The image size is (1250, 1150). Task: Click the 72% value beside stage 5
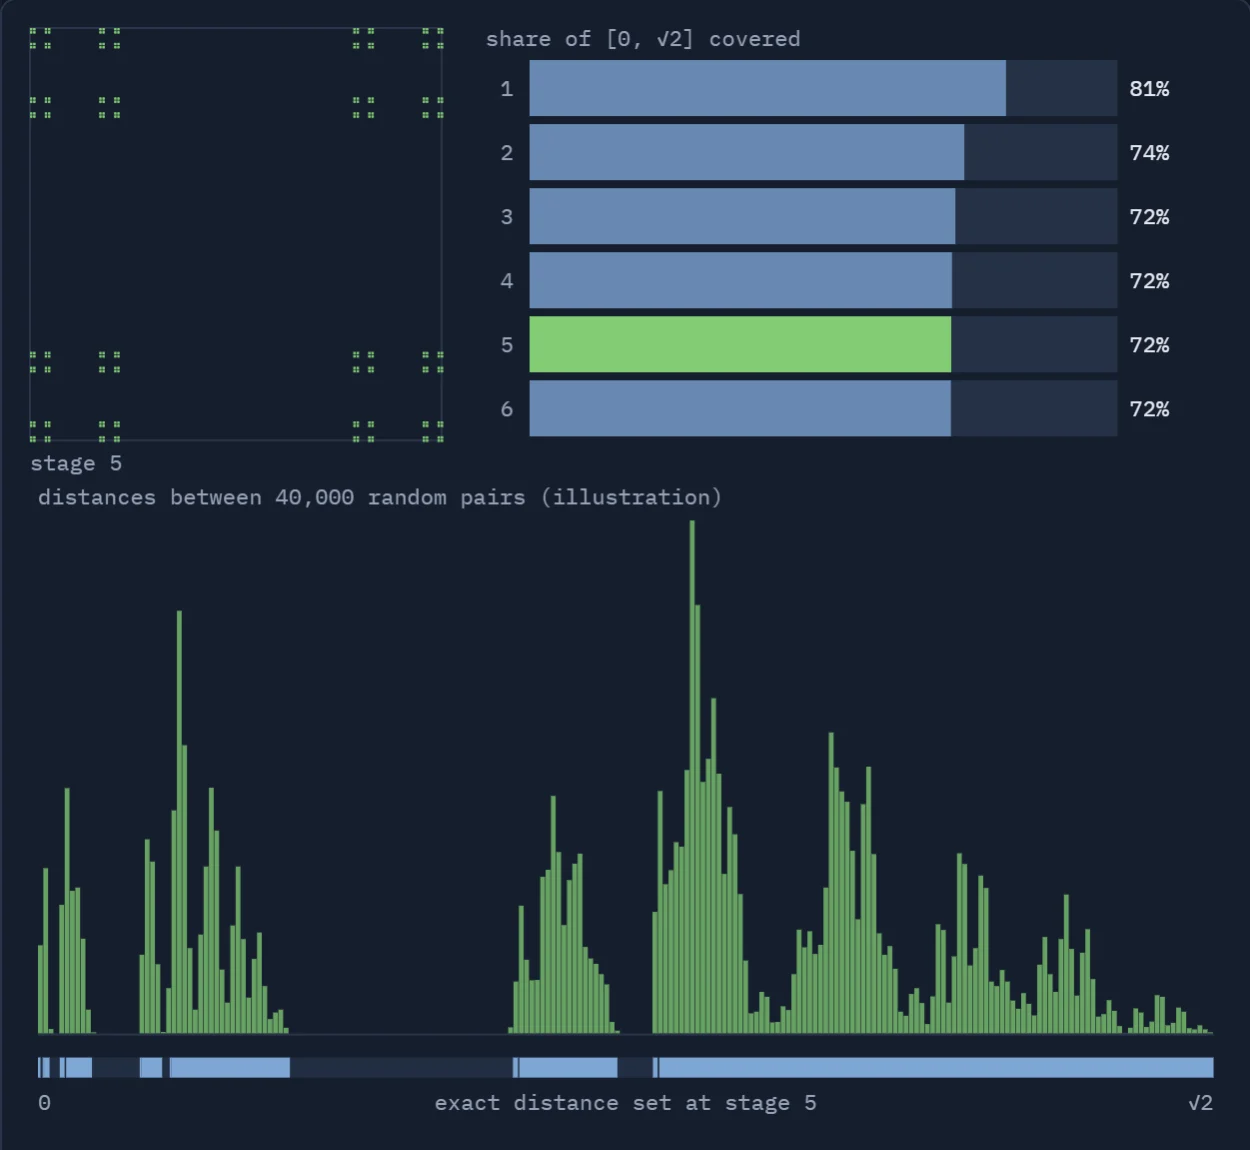click(1149, 345)
